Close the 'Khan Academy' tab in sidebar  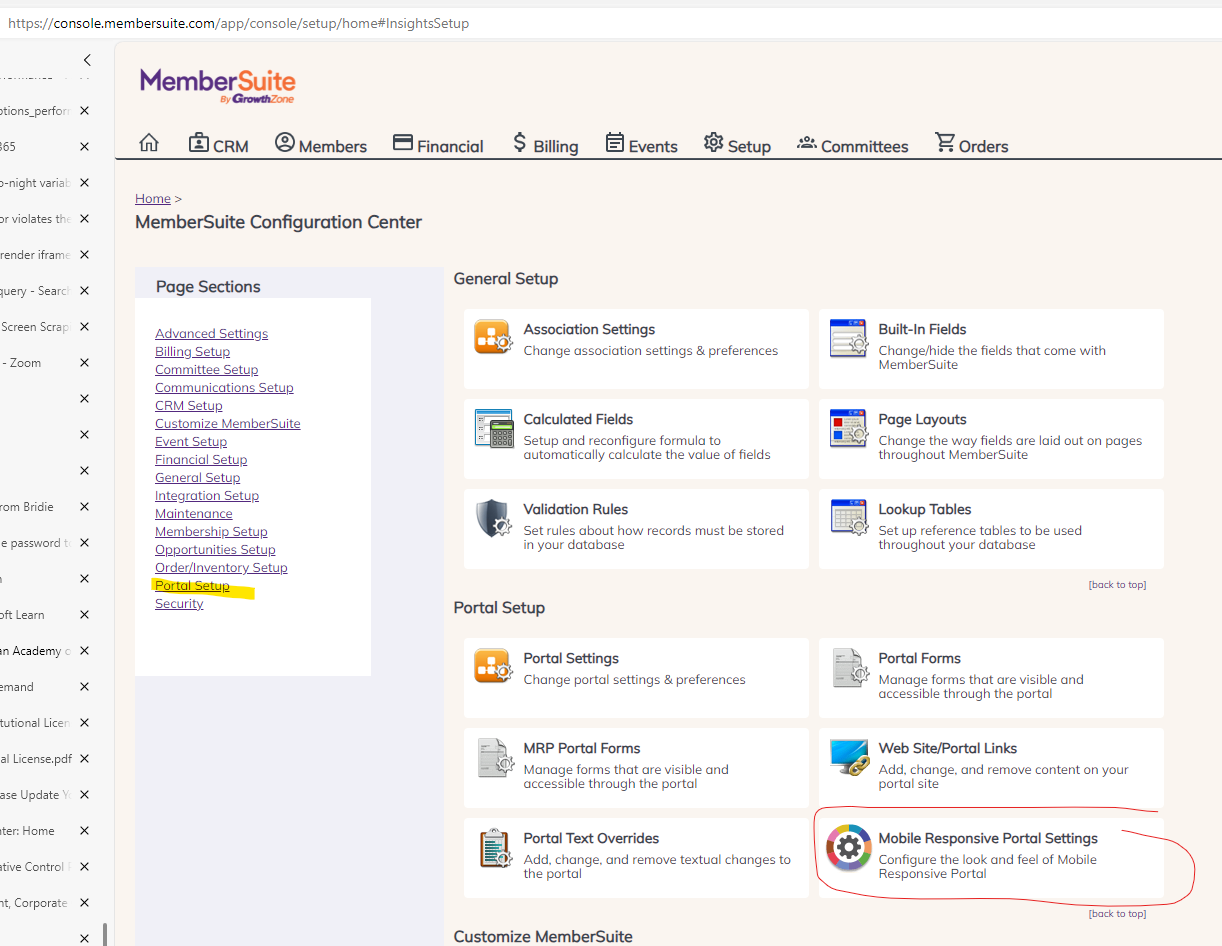(85, 651)
